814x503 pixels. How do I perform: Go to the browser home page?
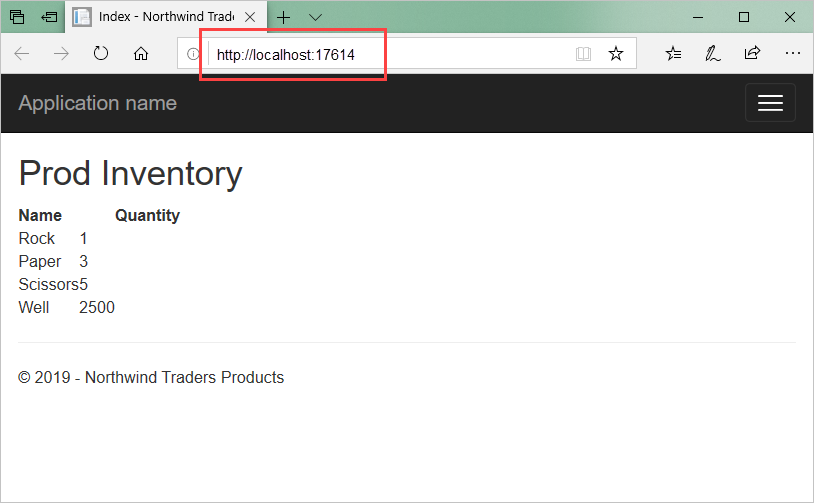(x=141, y=53)
